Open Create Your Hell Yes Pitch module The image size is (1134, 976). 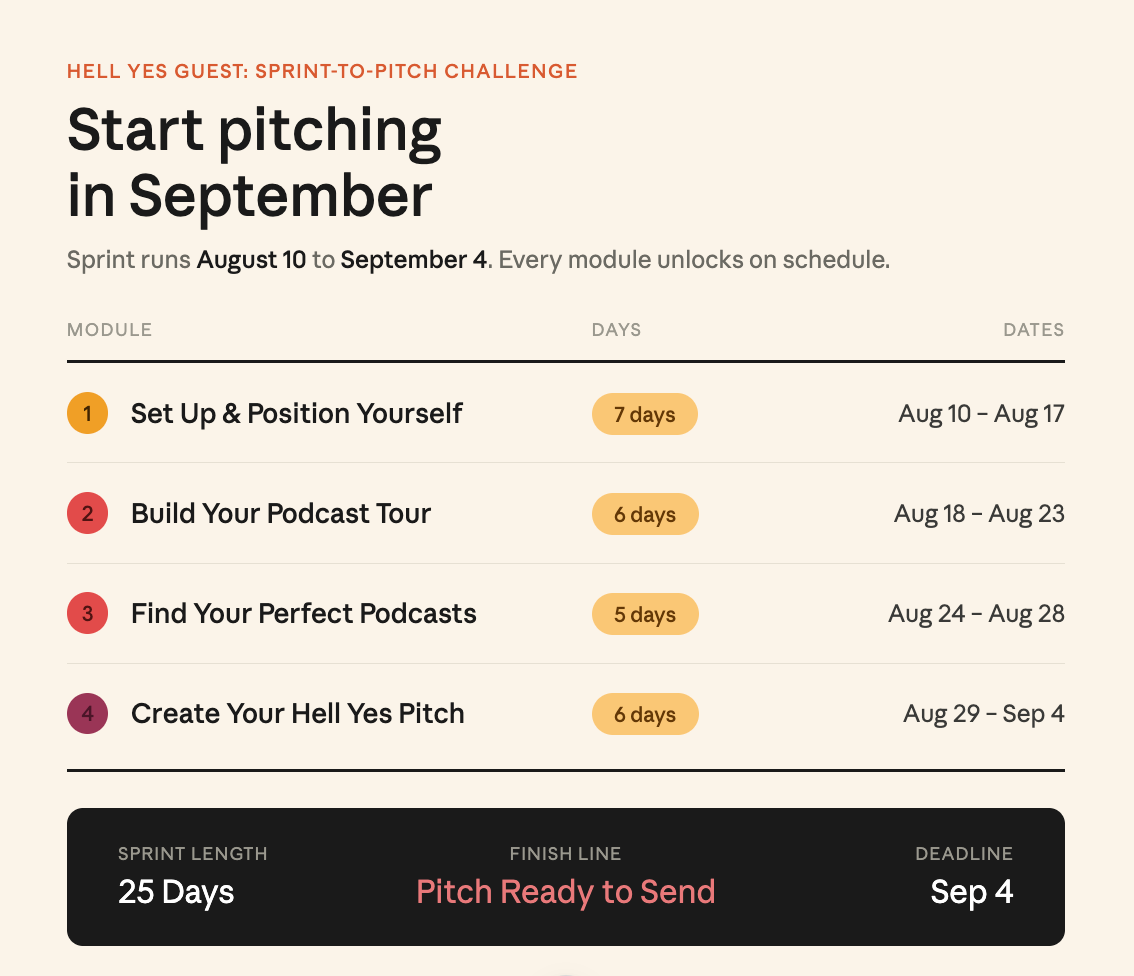coord(297,714)
